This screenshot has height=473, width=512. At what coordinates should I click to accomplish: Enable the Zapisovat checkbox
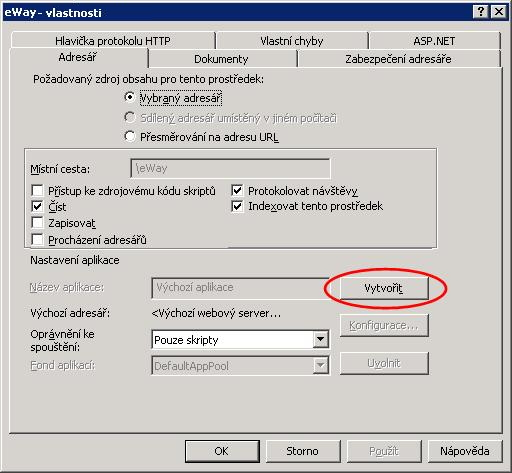[37, 223]
